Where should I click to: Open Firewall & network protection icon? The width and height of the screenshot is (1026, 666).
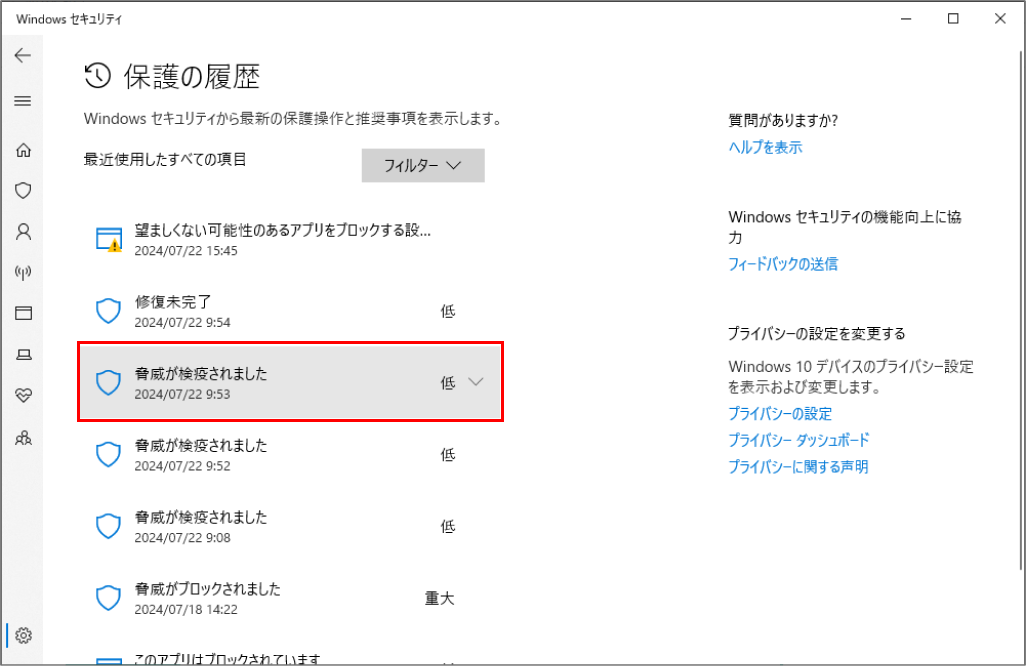pos(24,272)
